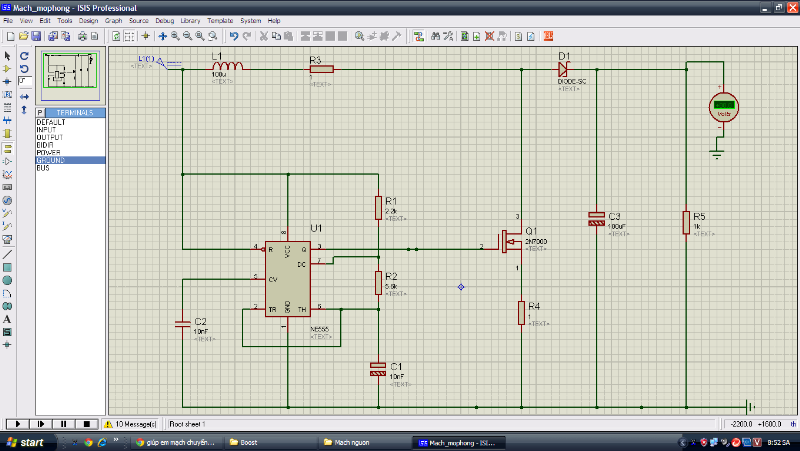Click the 'P' pick devices button
800x451 pixels.
(x=41, y=112)
